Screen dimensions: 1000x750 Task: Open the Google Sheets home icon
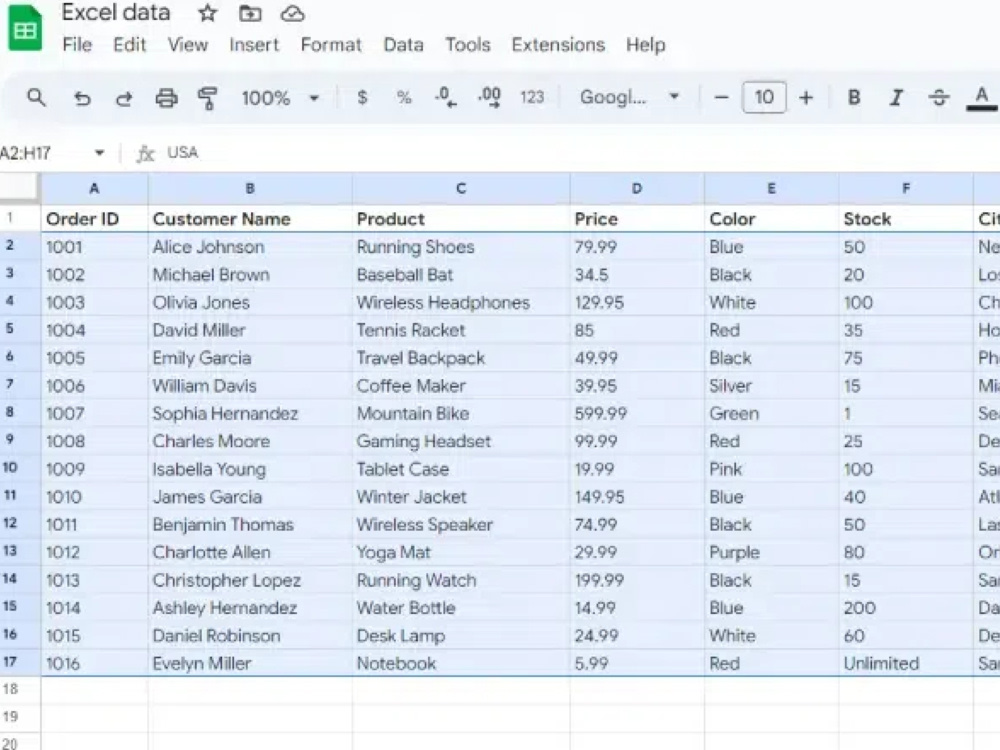25,29
